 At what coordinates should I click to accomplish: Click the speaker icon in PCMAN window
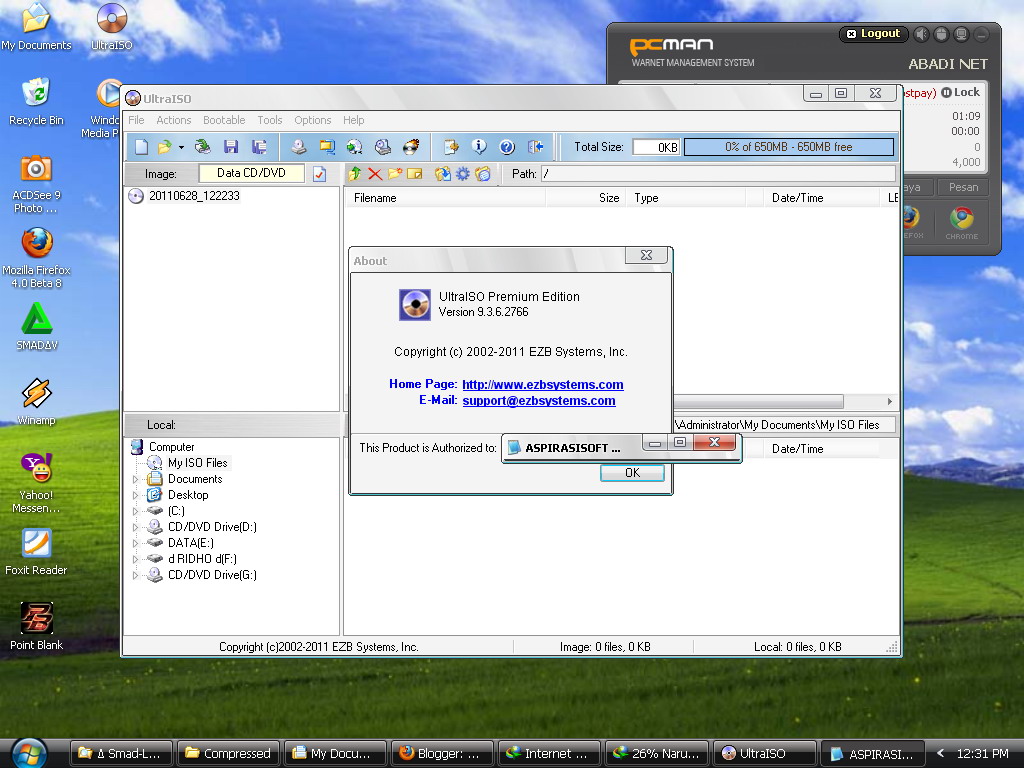921,34
